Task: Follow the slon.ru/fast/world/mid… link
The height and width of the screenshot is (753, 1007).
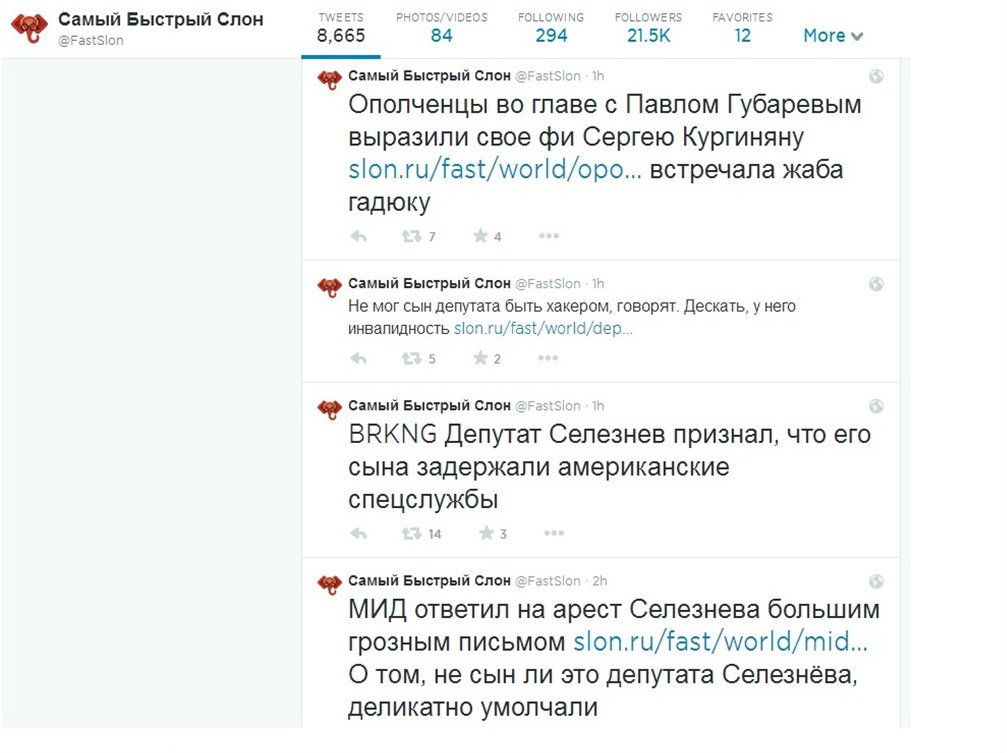Action: (720, 641)
